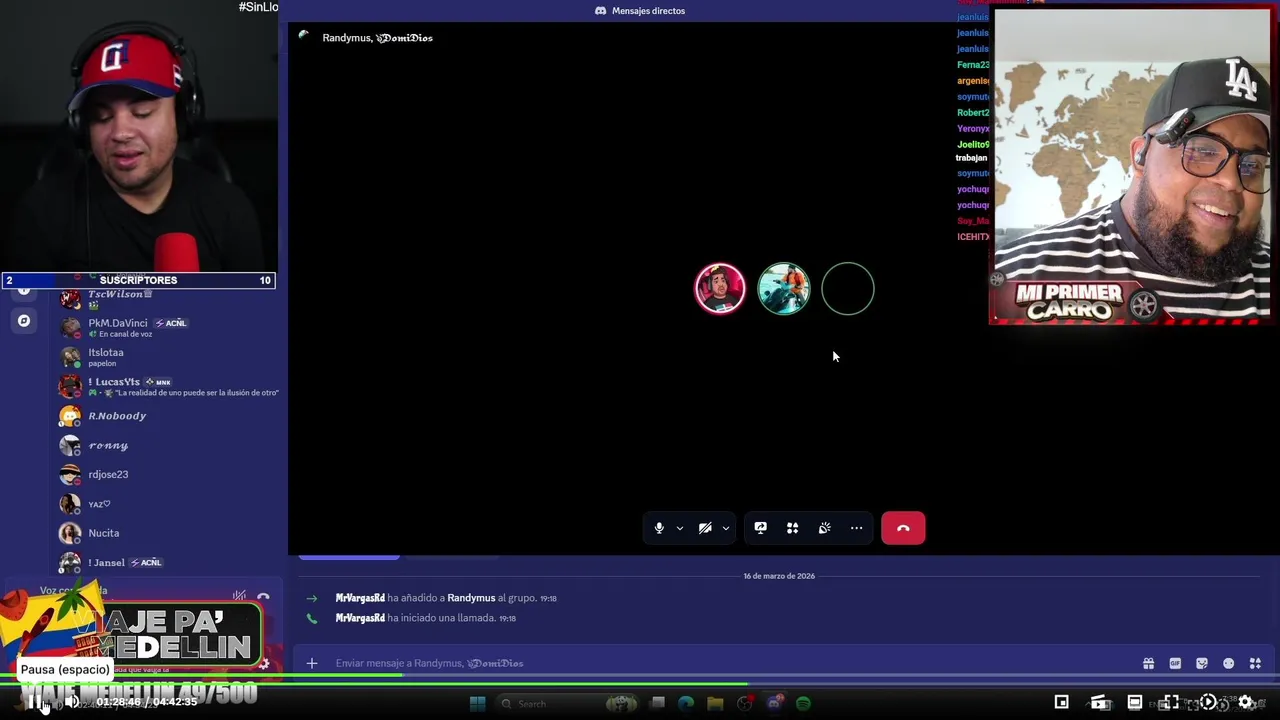Viewport: 1280px width, 720px height.
Task: Open the gift icon in message bar
Action: coord(1149,663)
